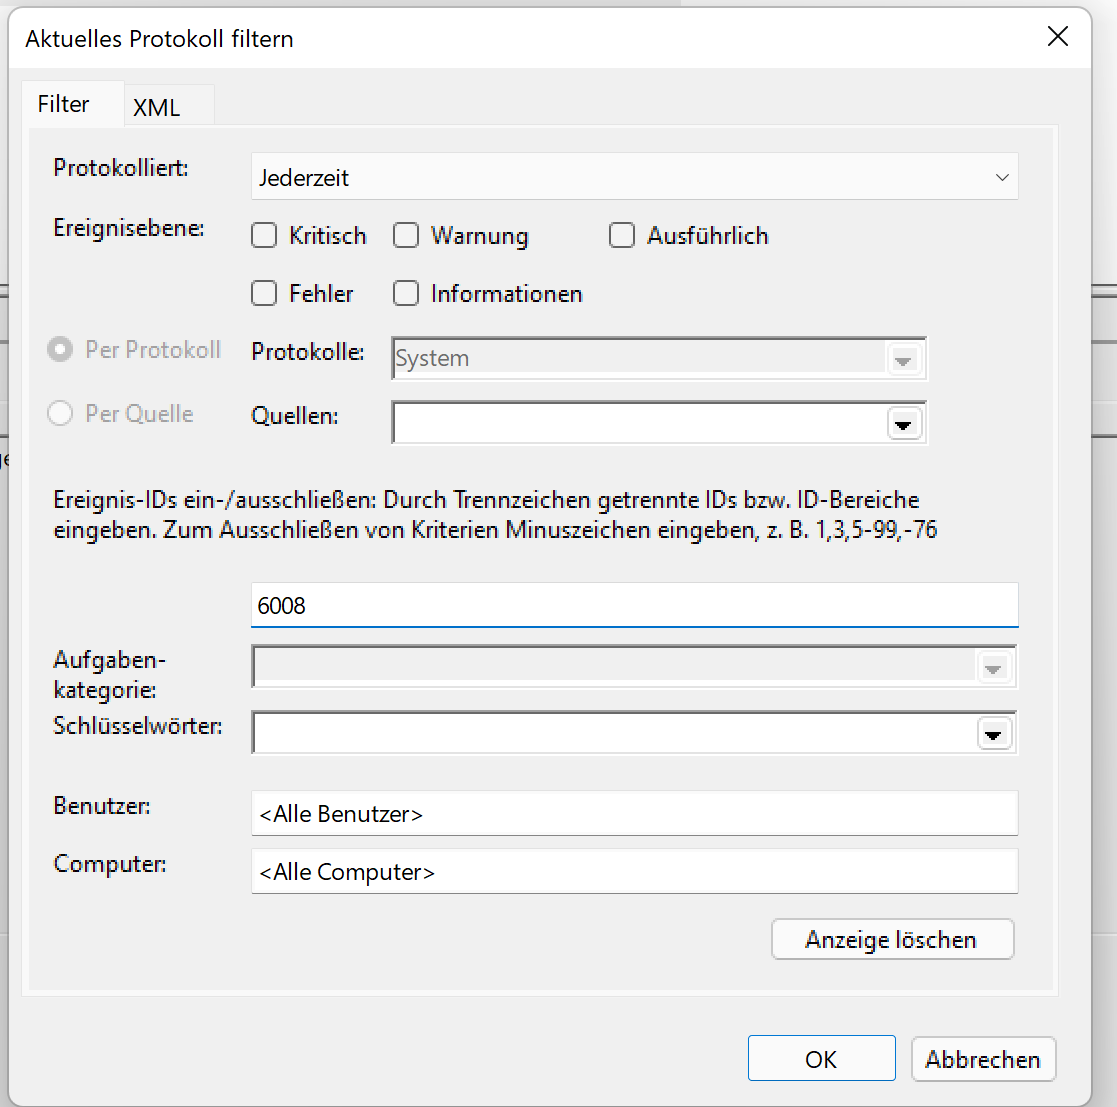
Task: Close the filter dialog window
Action: (x=1057, y=38)
